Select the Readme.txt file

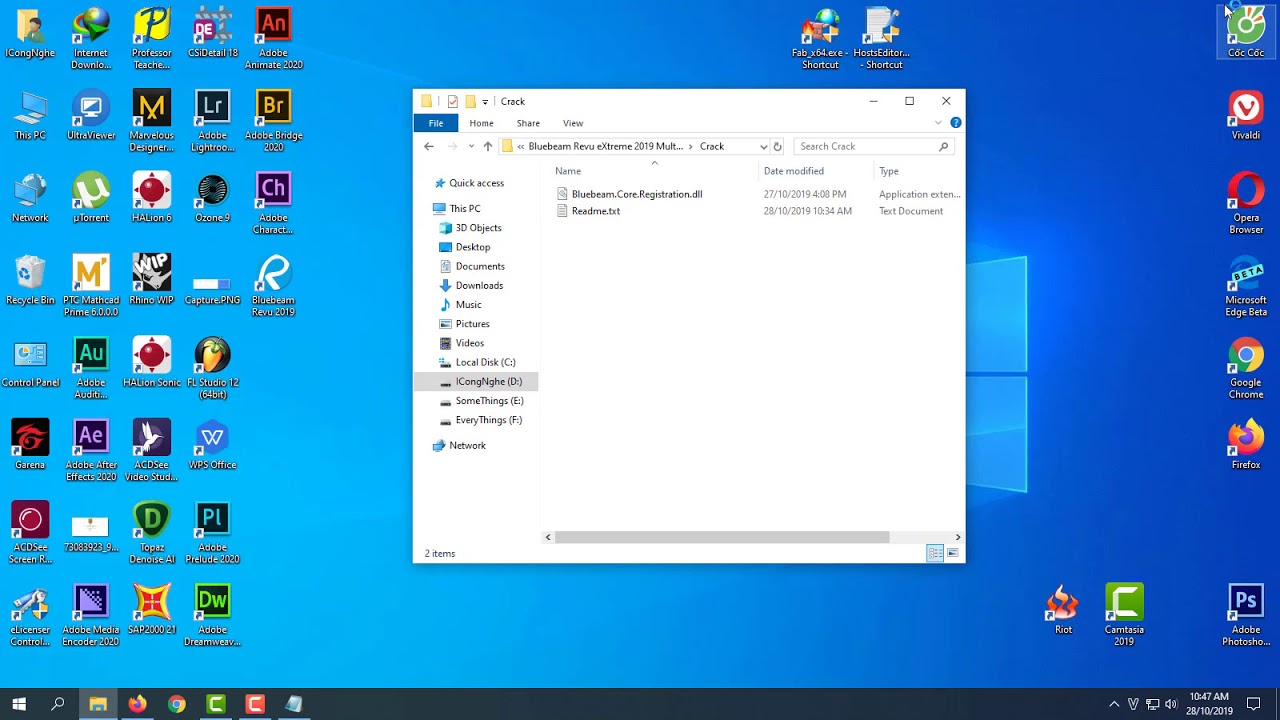click(x=595, y=211)
